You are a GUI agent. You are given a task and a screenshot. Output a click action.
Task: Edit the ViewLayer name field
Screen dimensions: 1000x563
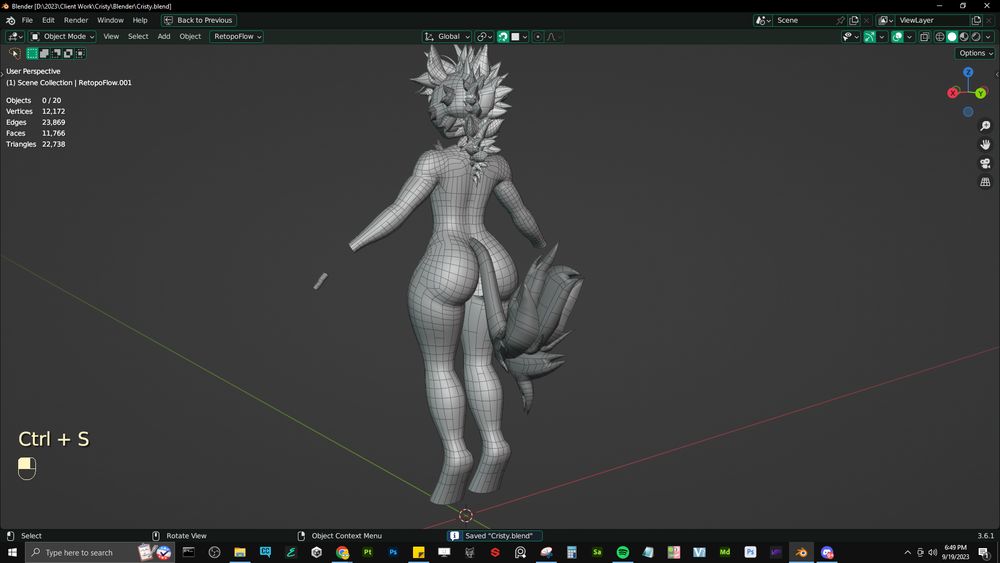(933, 20)
